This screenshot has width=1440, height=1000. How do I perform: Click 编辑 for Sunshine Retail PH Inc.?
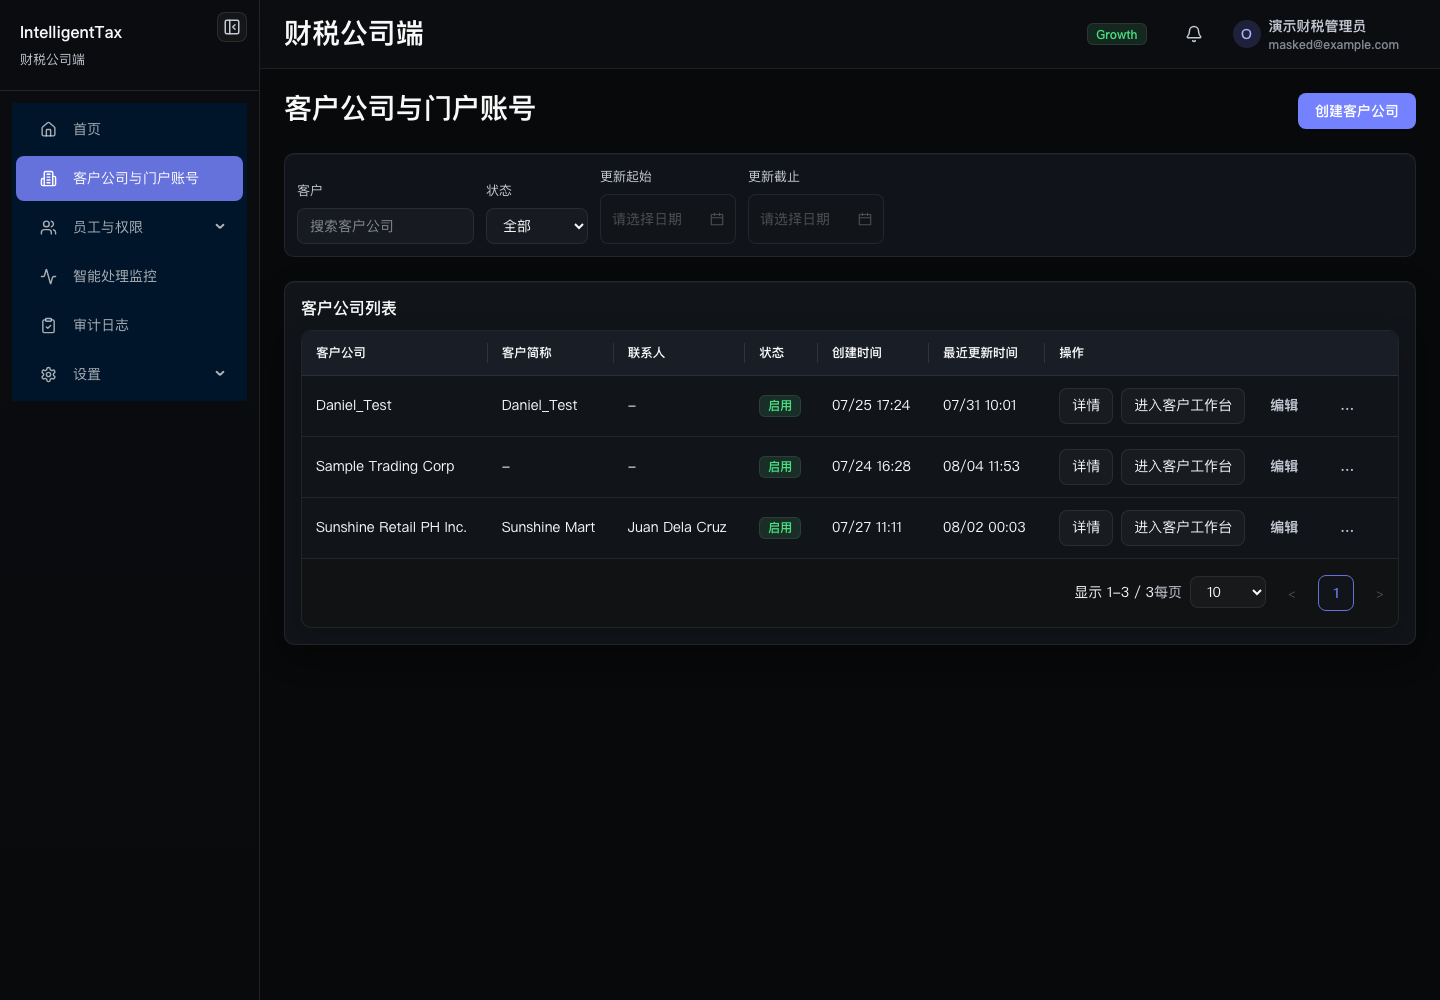pos(1284,528)
